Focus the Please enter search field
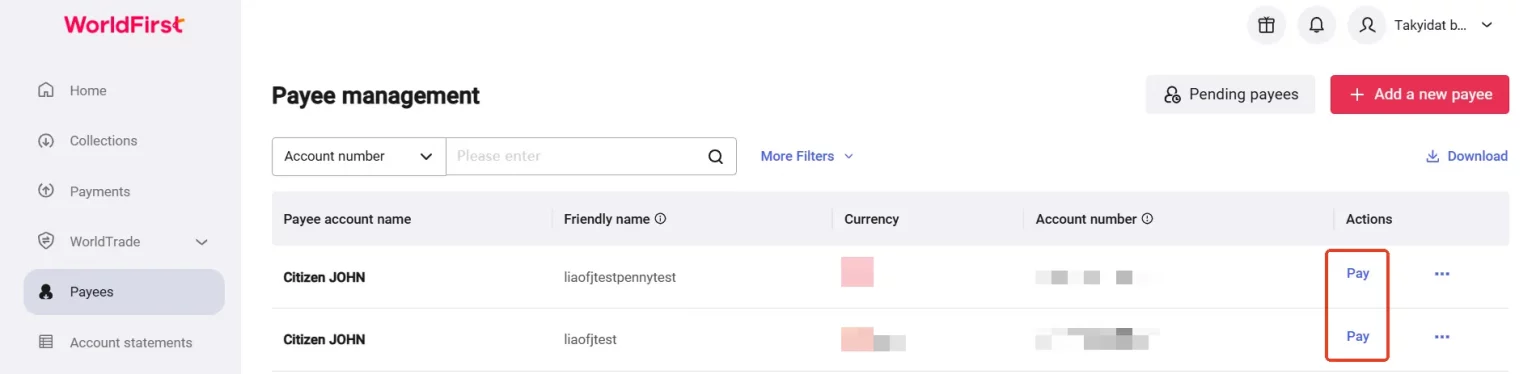Image resolution: width=1536 pixels, height=374 pixels. coord(575,156)
